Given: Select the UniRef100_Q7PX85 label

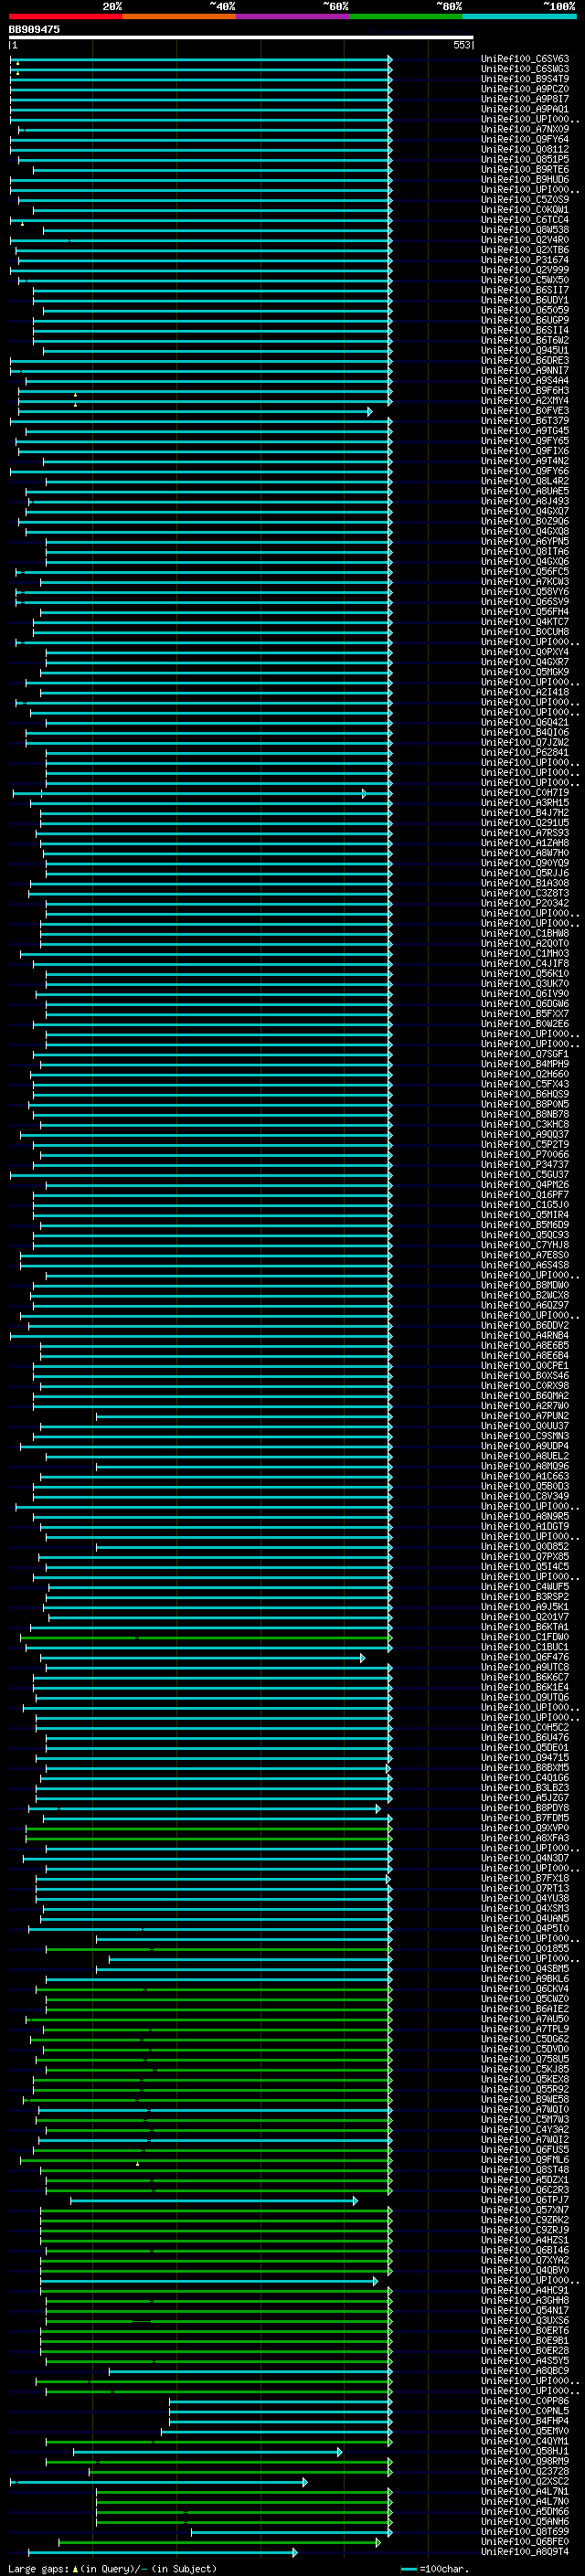Looking at the screenshot, I should click(x=525, y=1556).
